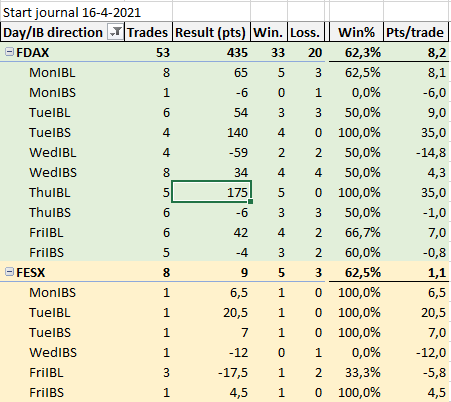The height and width of the screenshot is (402, 451).
Task: Select the FDAX MonIBL win rate 62,5%
Action: [363, 72]
